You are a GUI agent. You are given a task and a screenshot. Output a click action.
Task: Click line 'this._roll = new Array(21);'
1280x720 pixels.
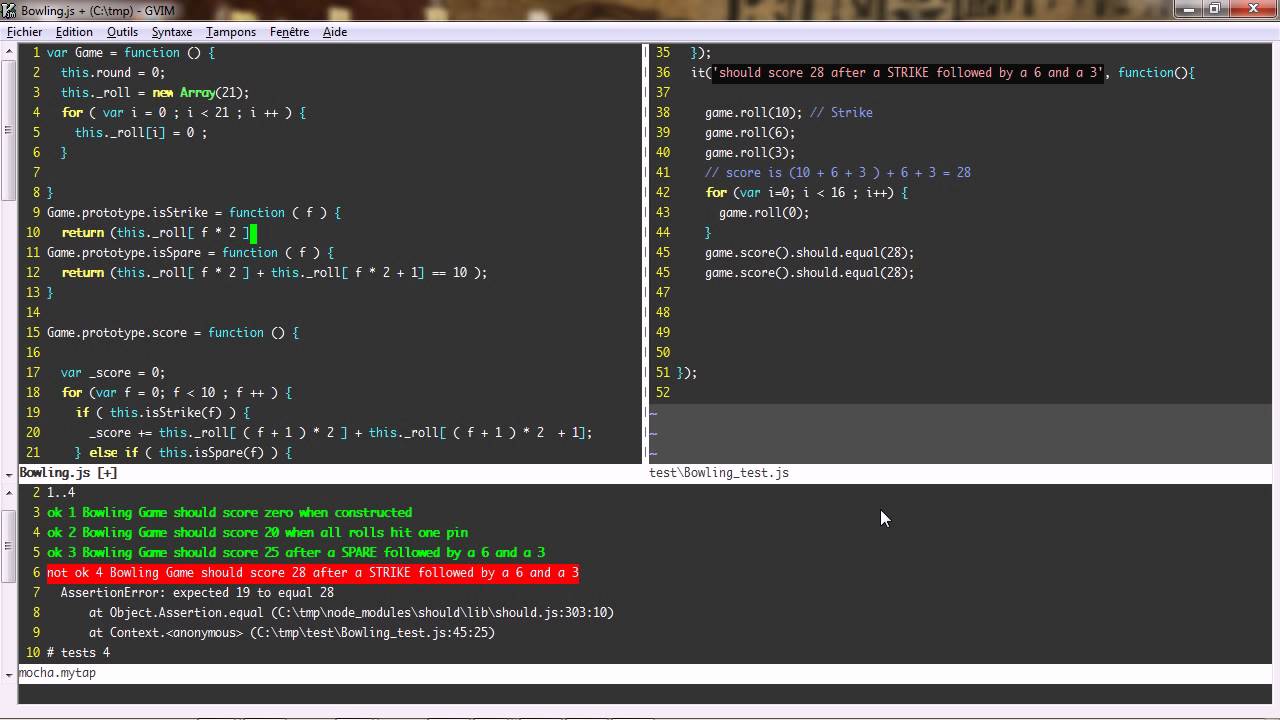pos(155,93)
